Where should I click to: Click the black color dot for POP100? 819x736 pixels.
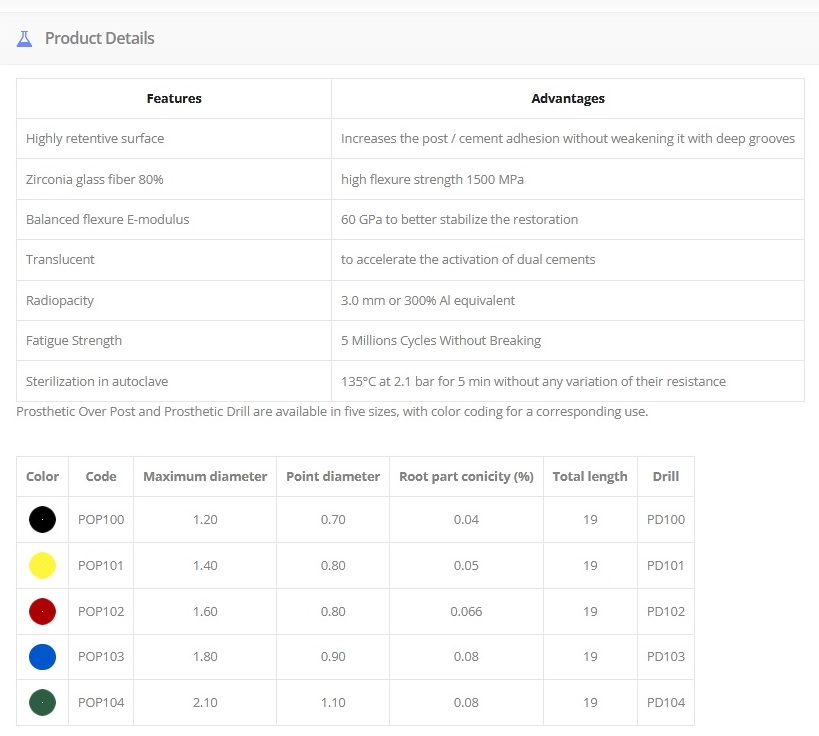point(42,519)
